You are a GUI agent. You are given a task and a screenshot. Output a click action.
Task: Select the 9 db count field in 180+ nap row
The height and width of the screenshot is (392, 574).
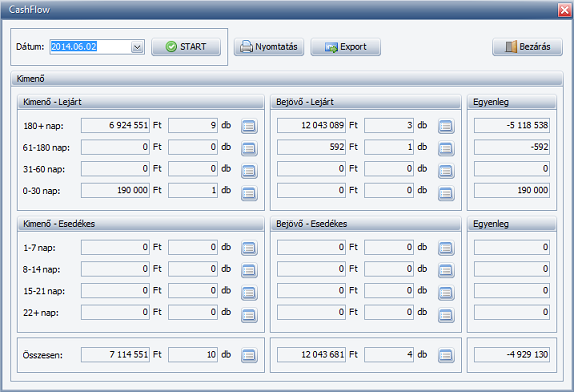click(193, 126)
